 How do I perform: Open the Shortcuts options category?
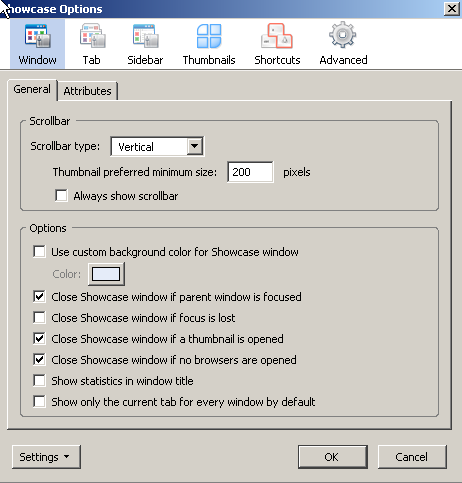point(277,44)
